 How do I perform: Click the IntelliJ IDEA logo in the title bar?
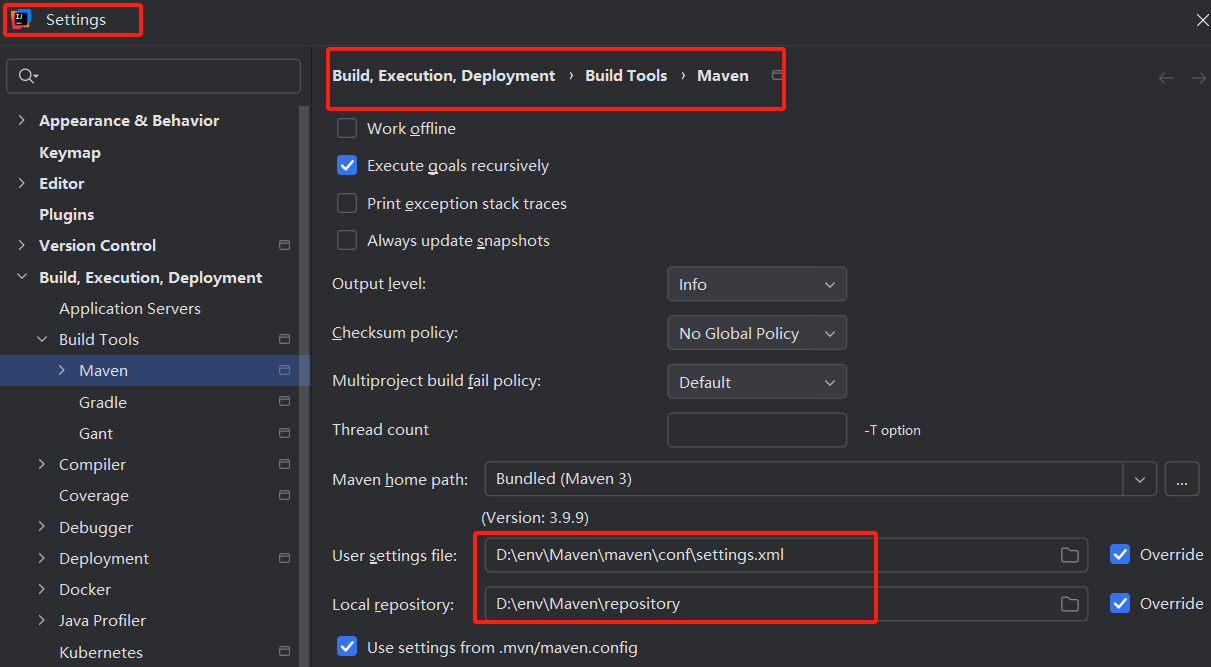(x=20, y=18)
